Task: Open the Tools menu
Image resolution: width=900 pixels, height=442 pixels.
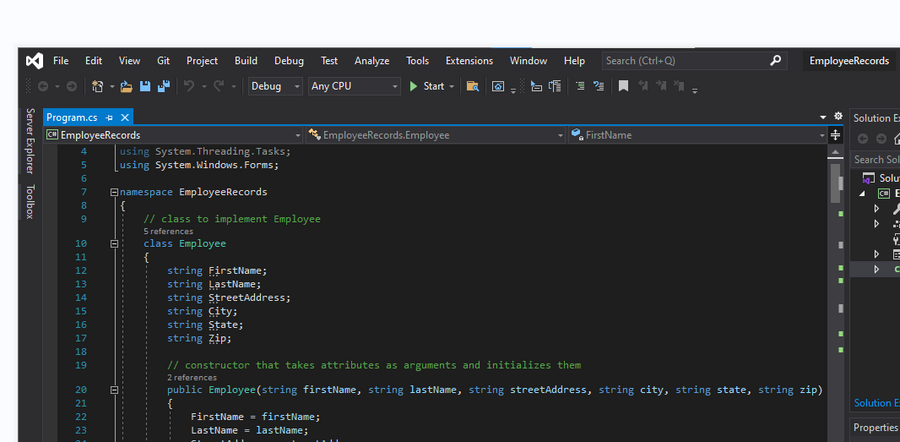Action: pos(417,61)
